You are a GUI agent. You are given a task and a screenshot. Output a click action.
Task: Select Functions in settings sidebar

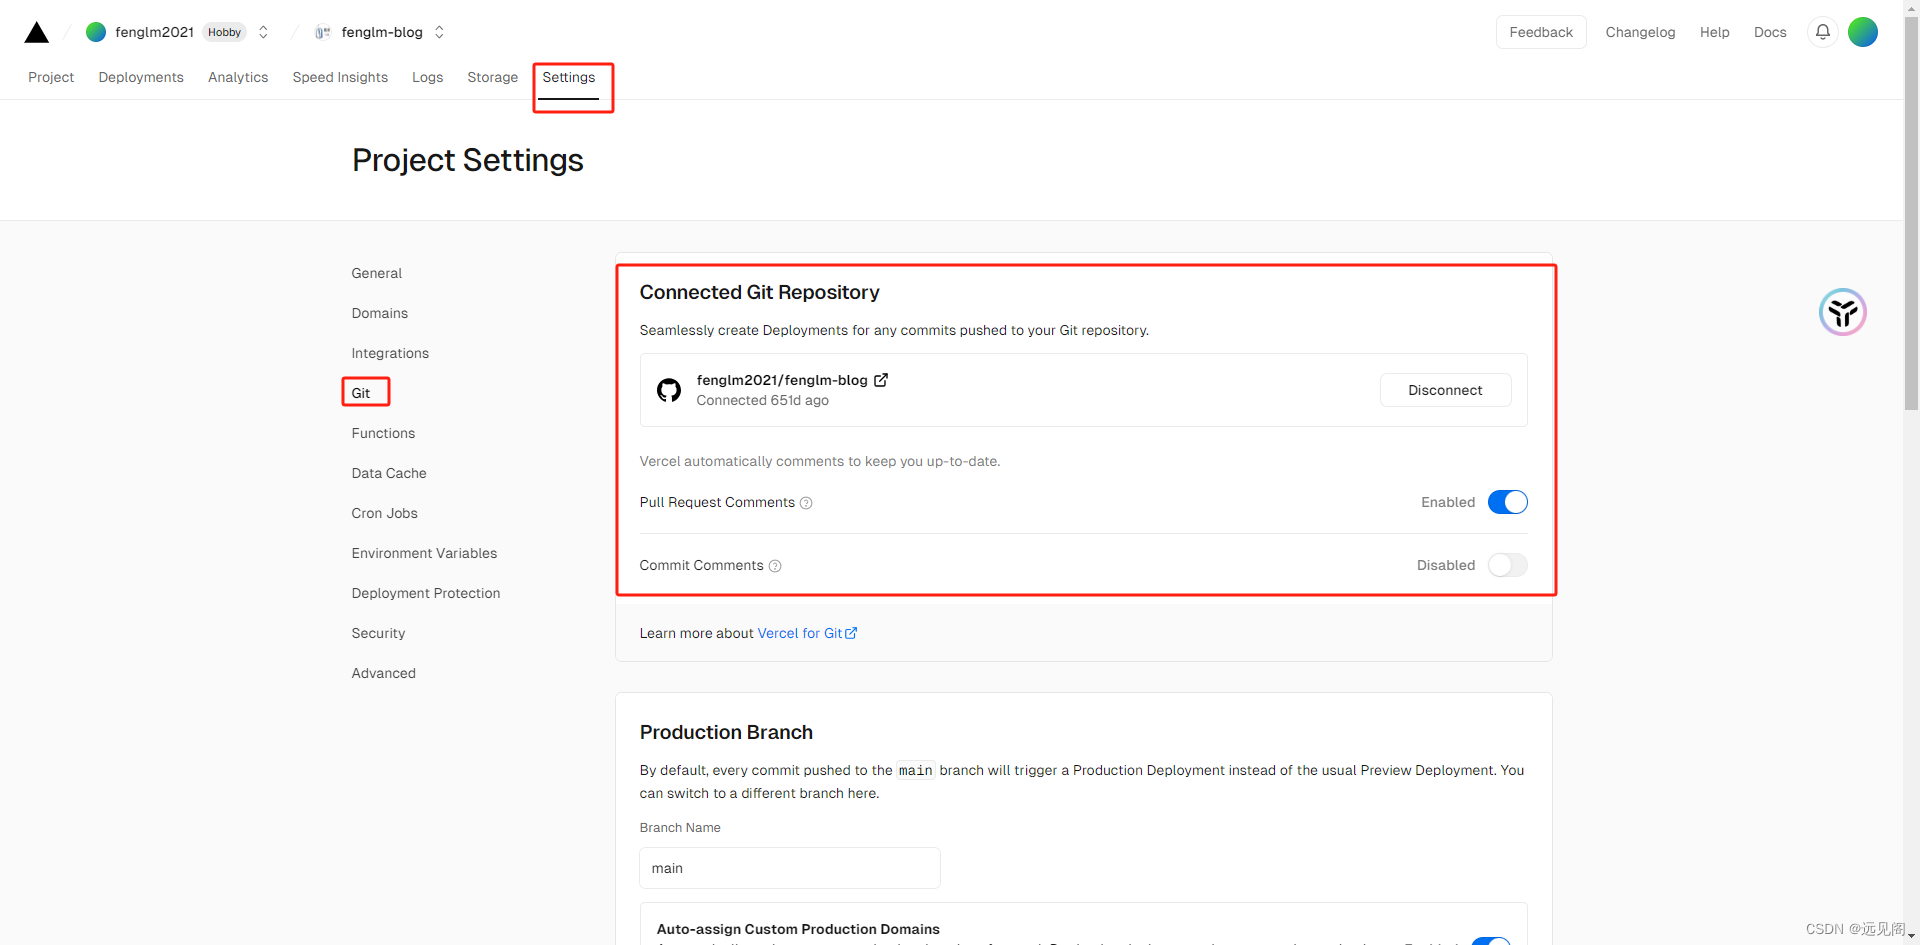point(383,433)
